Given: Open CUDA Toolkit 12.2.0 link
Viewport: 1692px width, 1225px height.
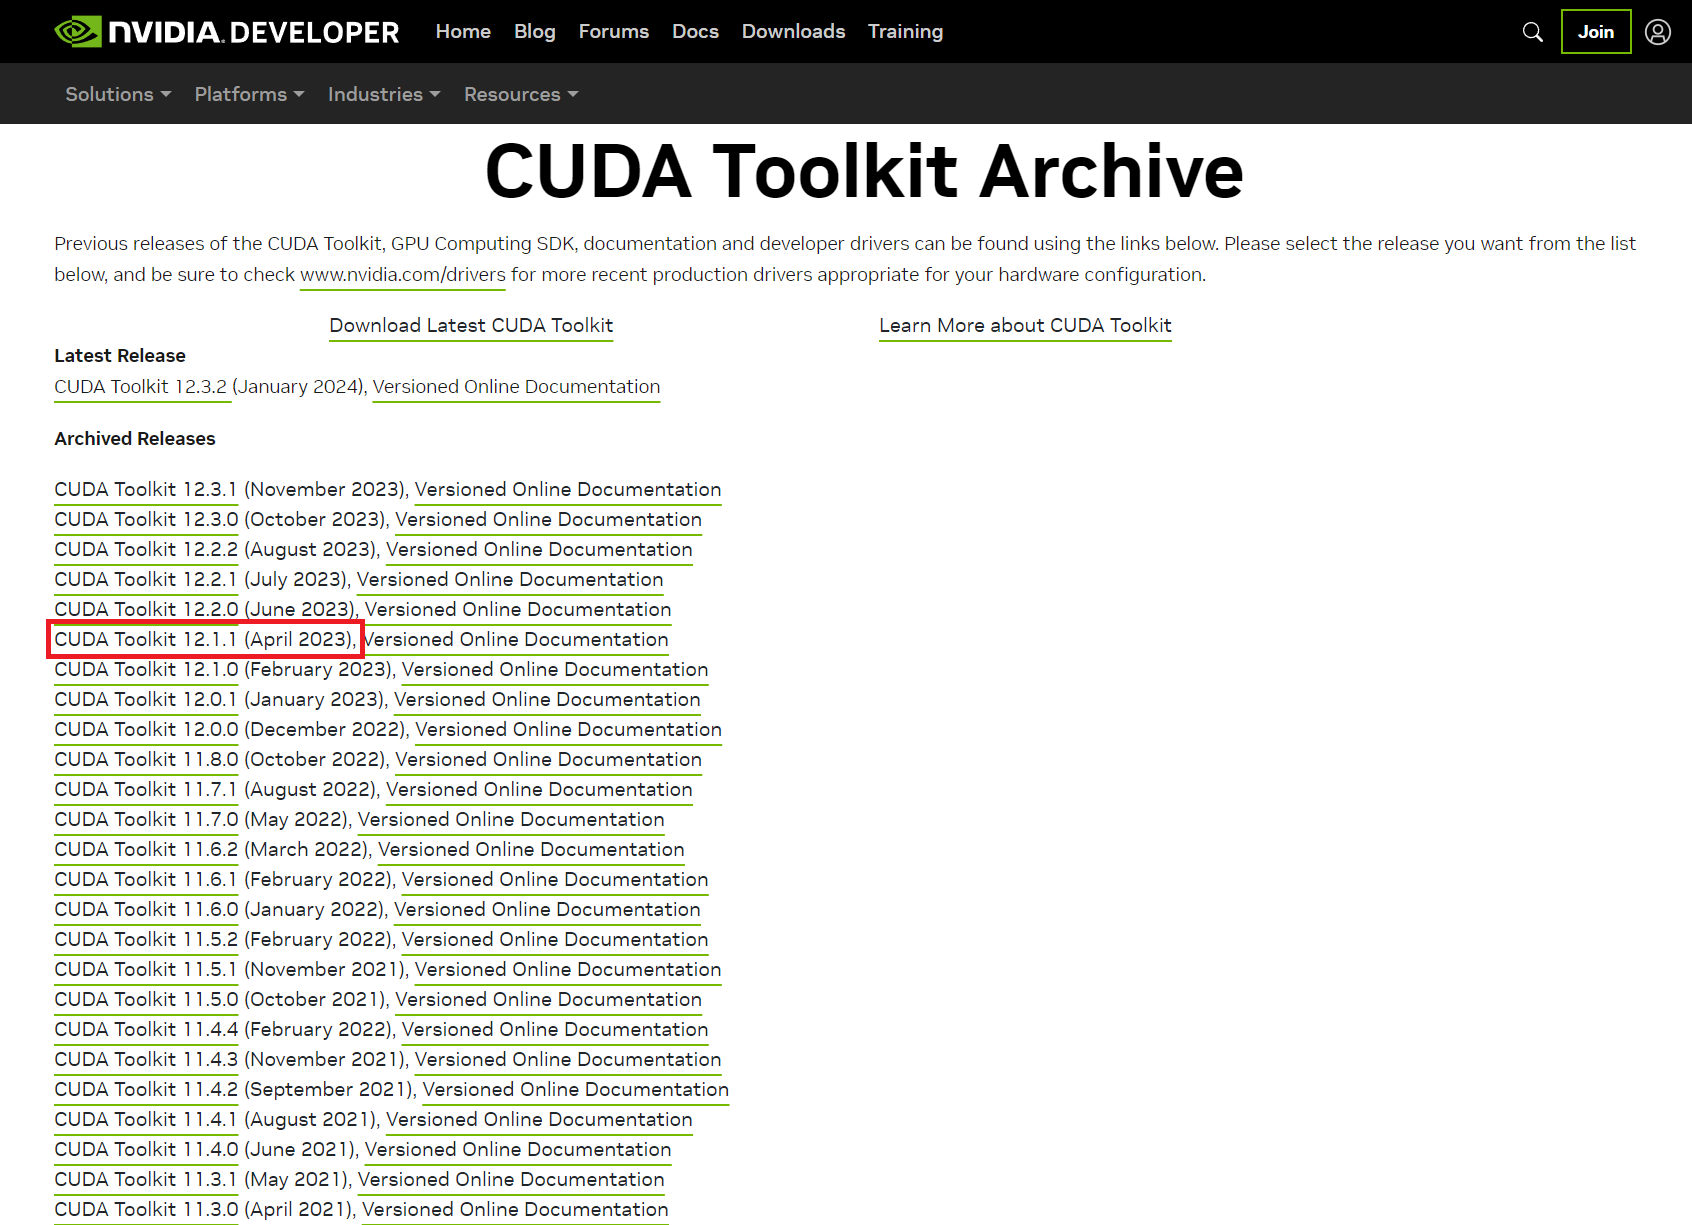Looking at the screenshot, I should [x=146, y=610].
